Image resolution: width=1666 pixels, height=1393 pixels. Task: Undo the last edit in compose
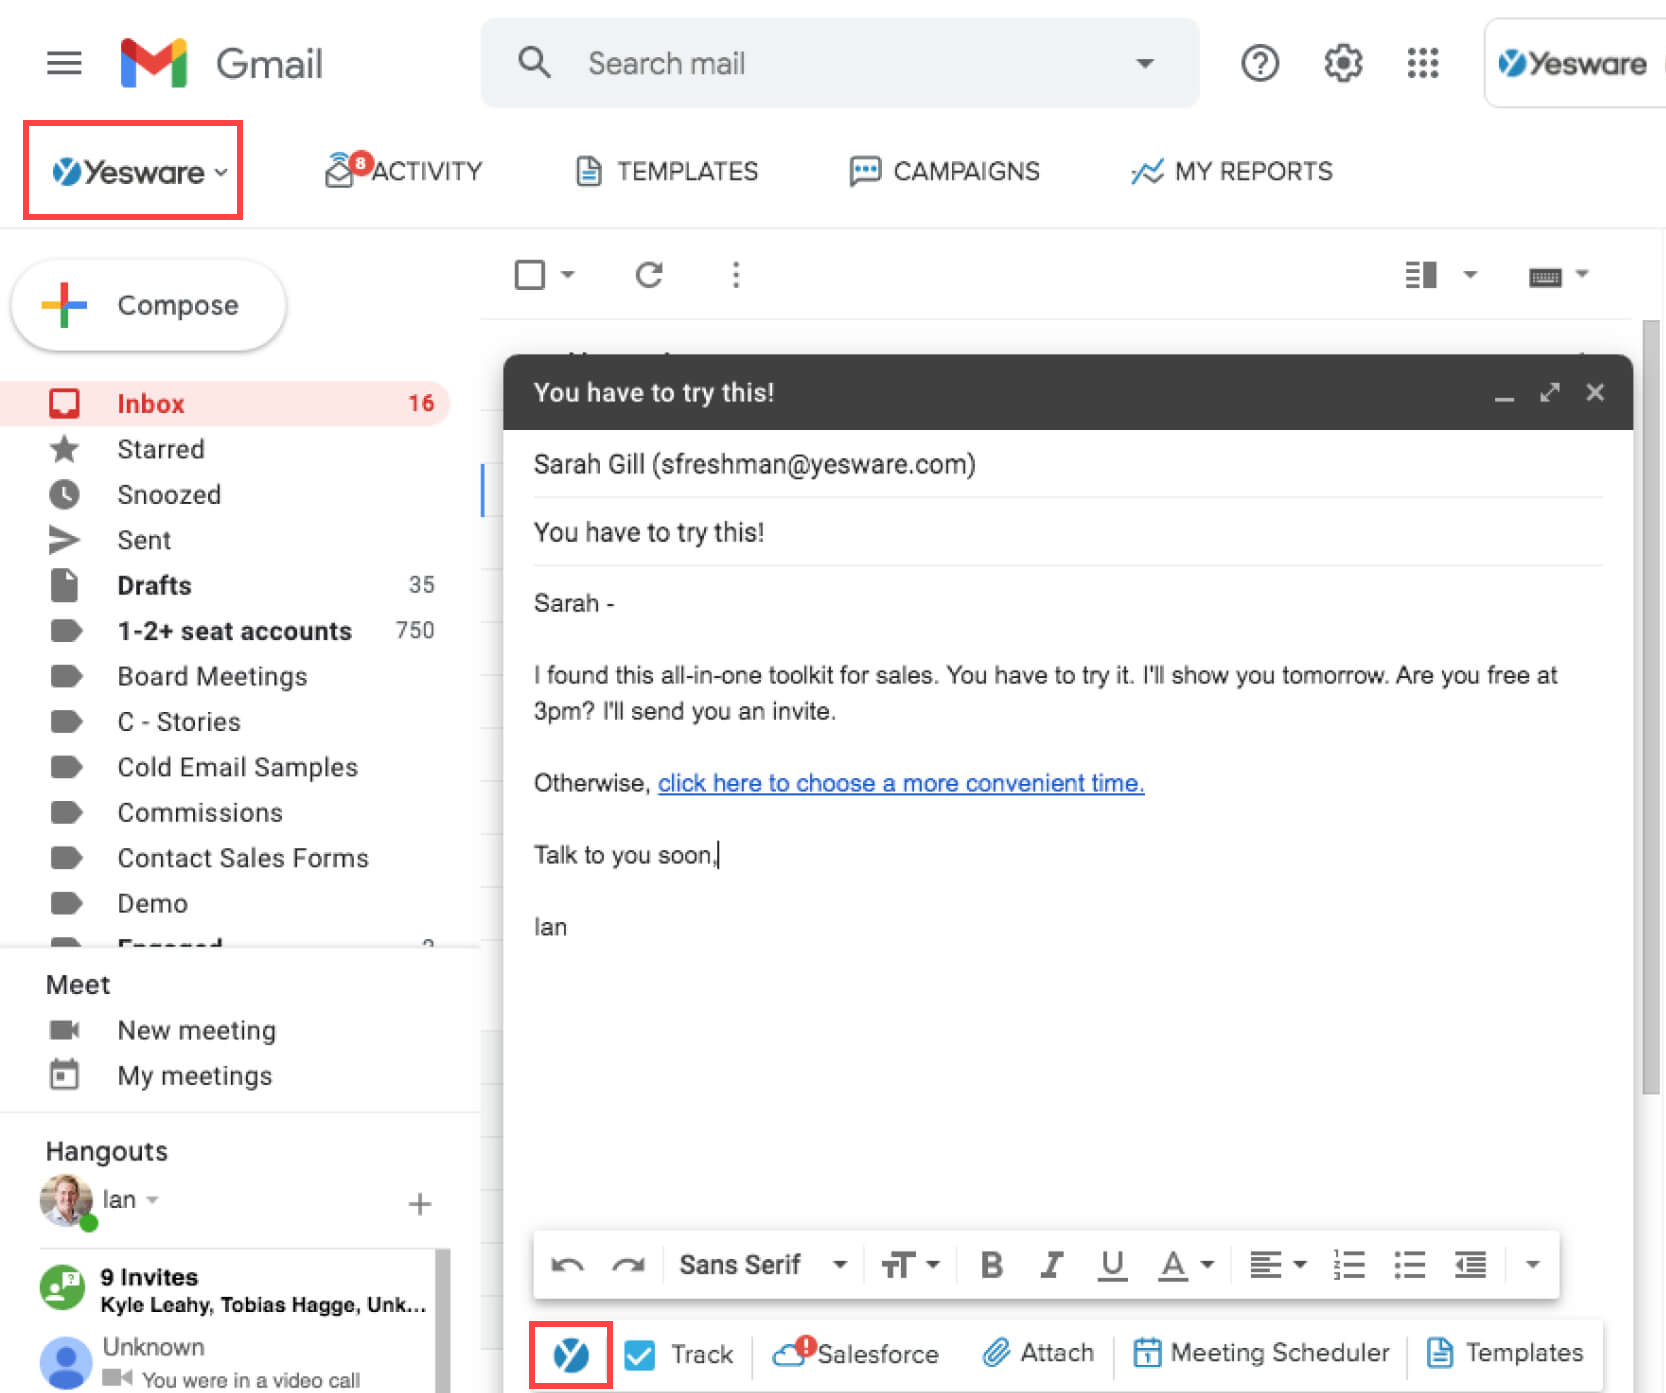click(568, 1265)
